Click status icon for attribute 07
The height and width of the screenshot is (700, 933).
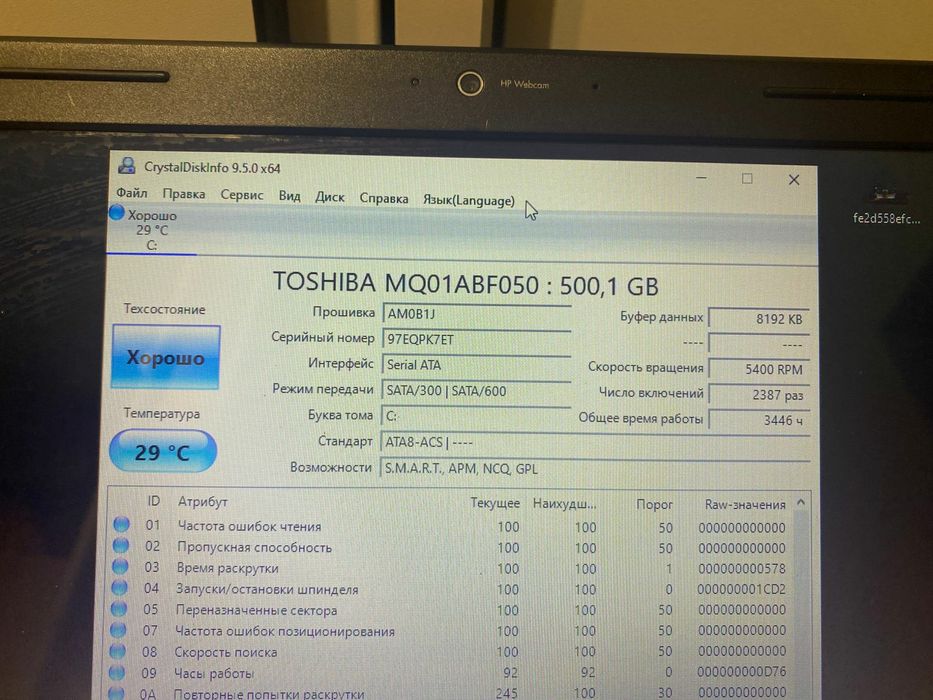tap(118, 630)
